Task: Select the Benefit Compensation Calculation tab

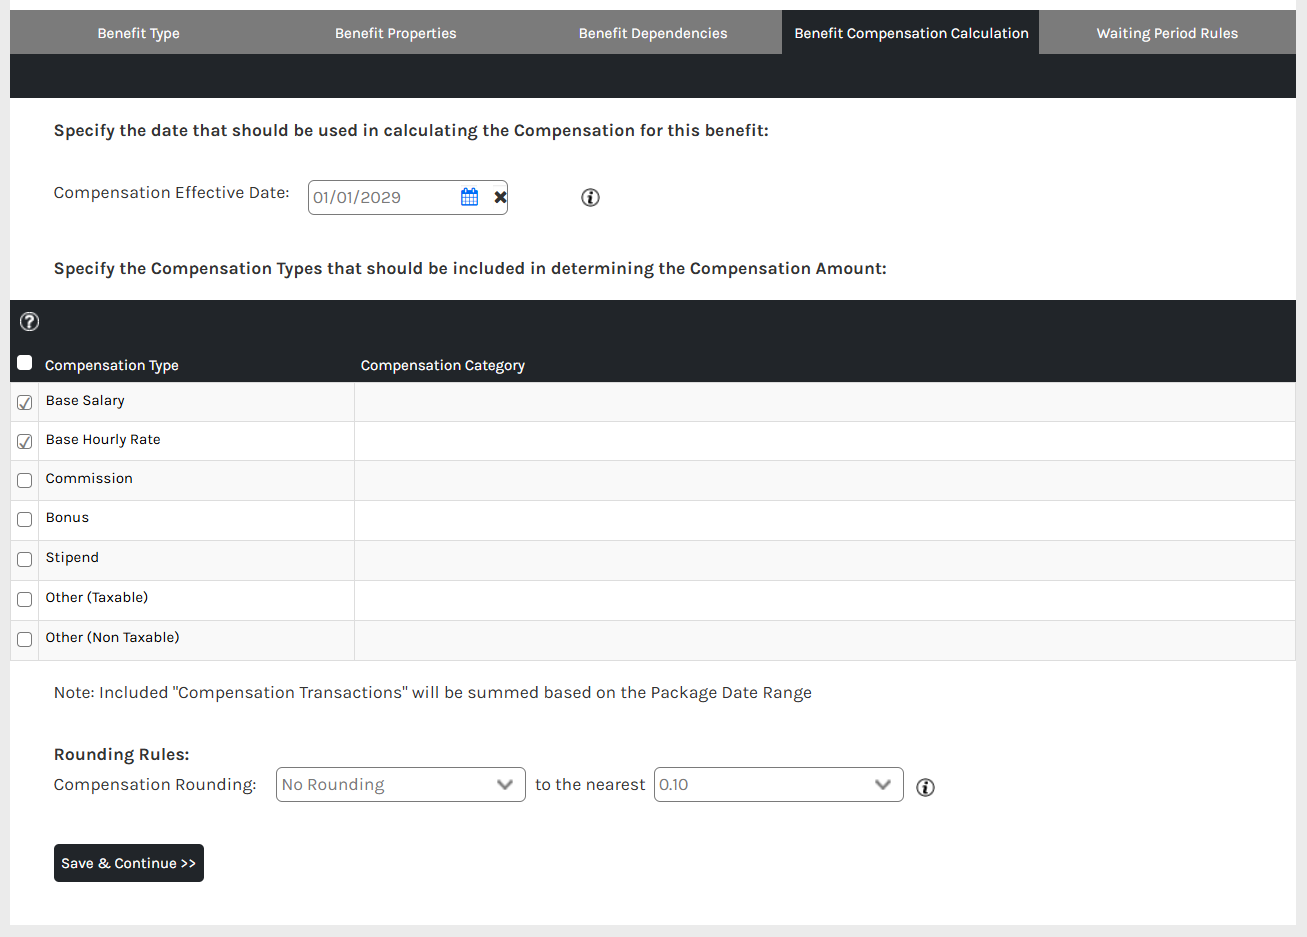Action: pyautogui.click(x=911, y=33)
